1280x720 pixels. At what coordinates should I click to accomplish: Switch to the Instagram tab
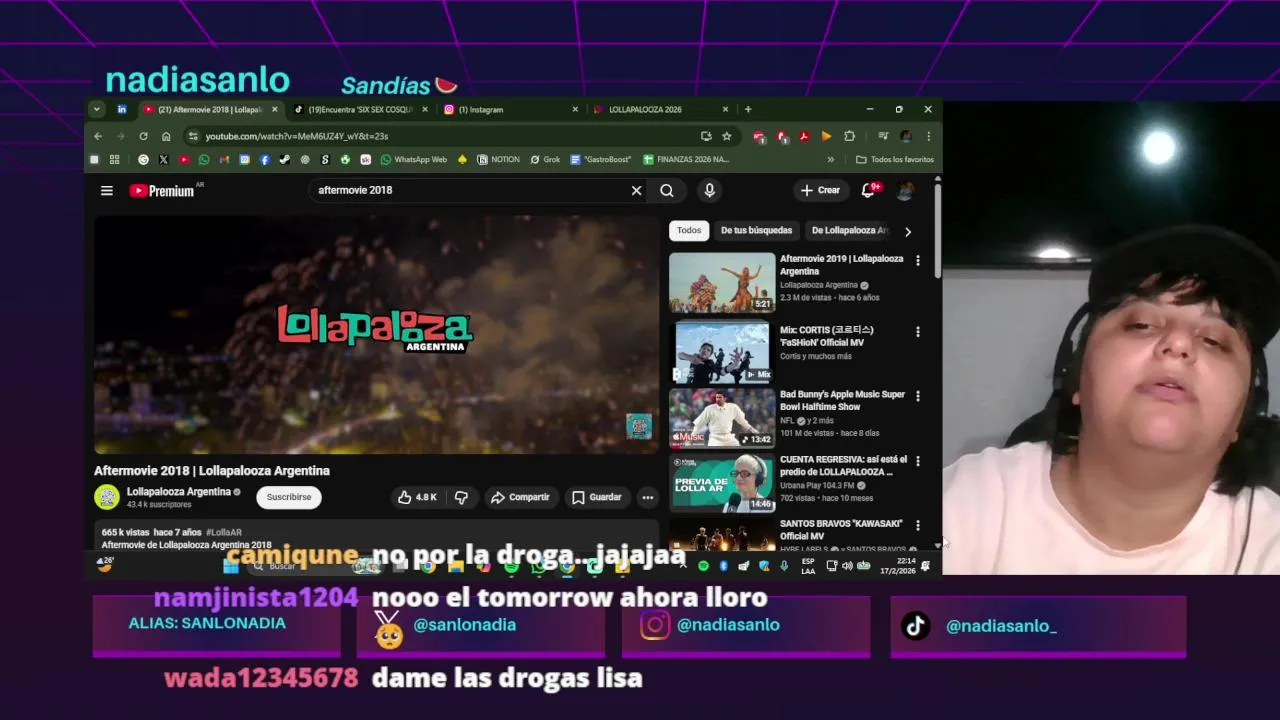(511, 109)
